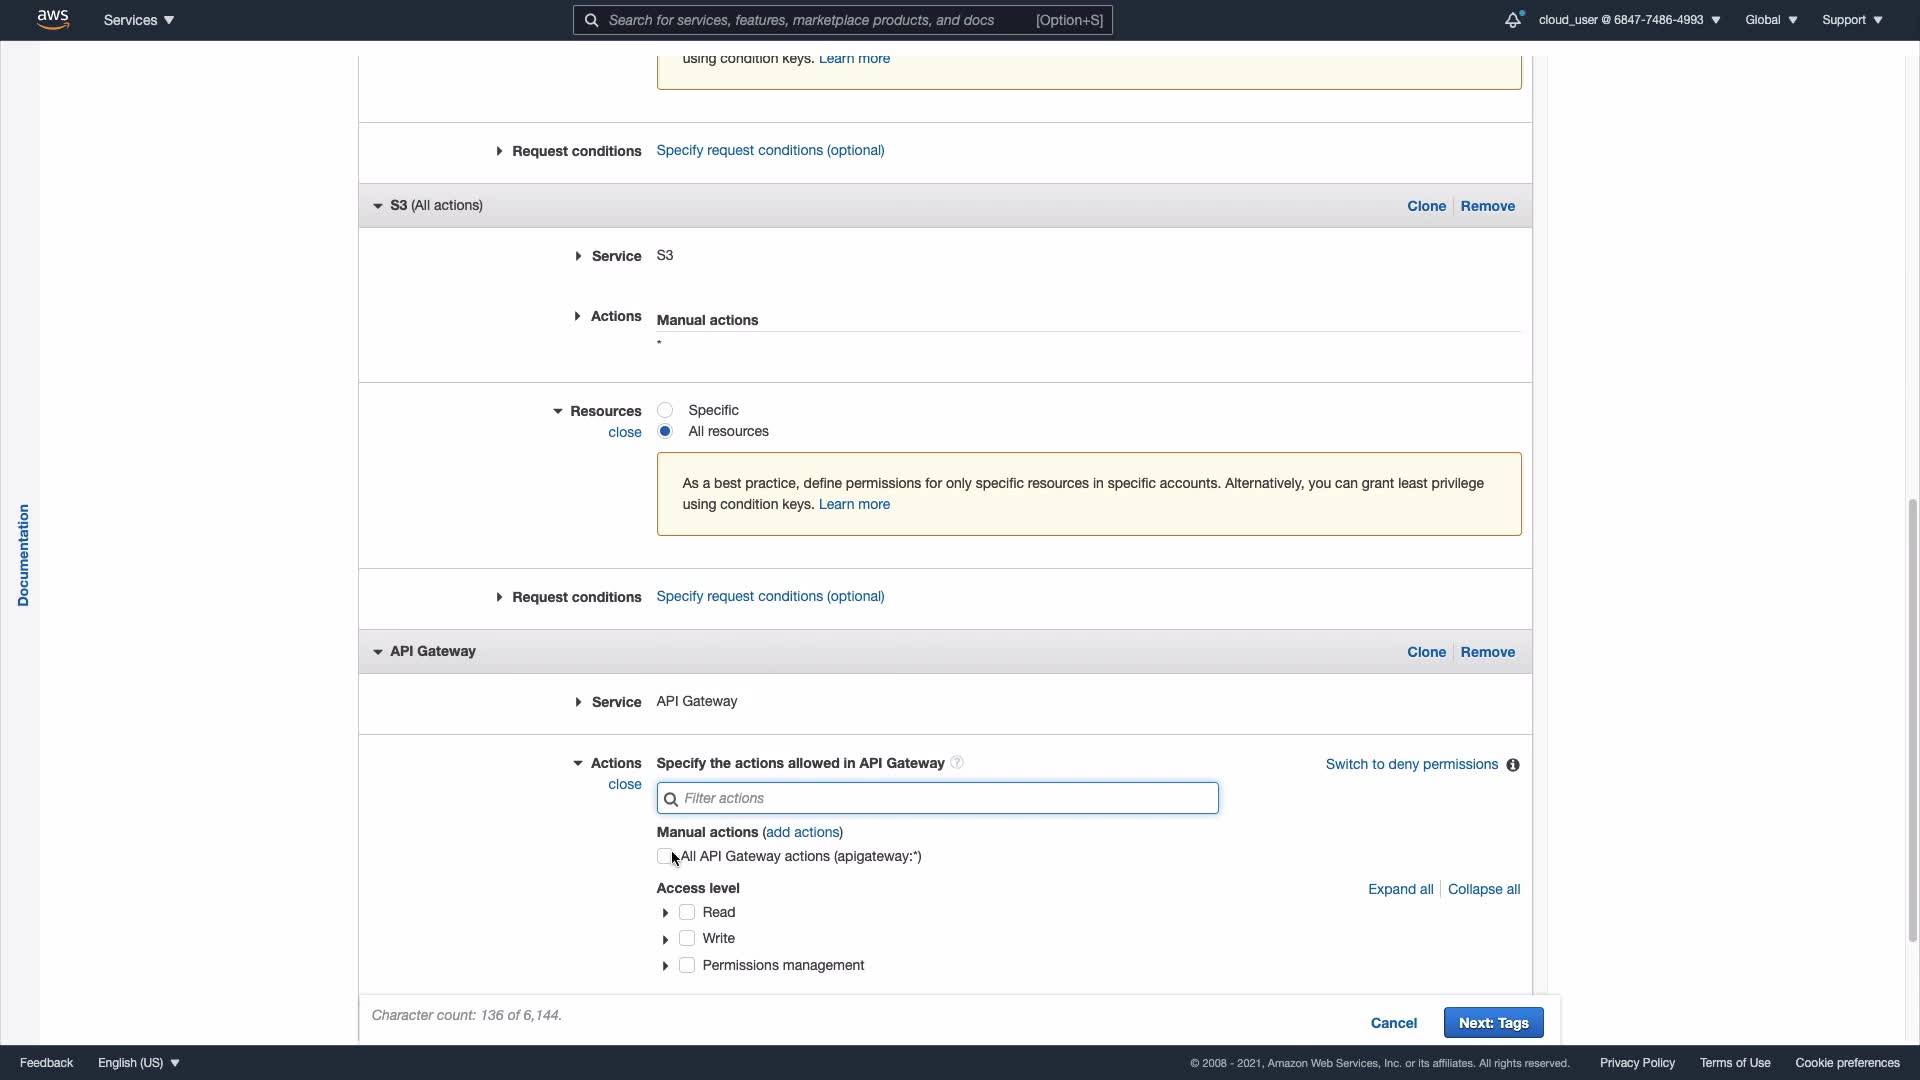Click the info icon beside deny permissions

[1513, 765]
